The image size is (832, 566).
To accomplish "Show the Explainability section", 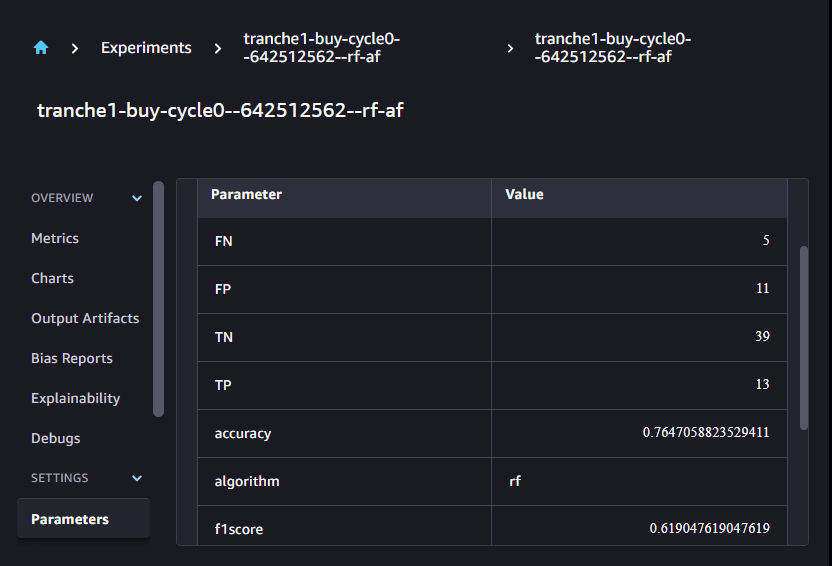I will tap(75, 398).
